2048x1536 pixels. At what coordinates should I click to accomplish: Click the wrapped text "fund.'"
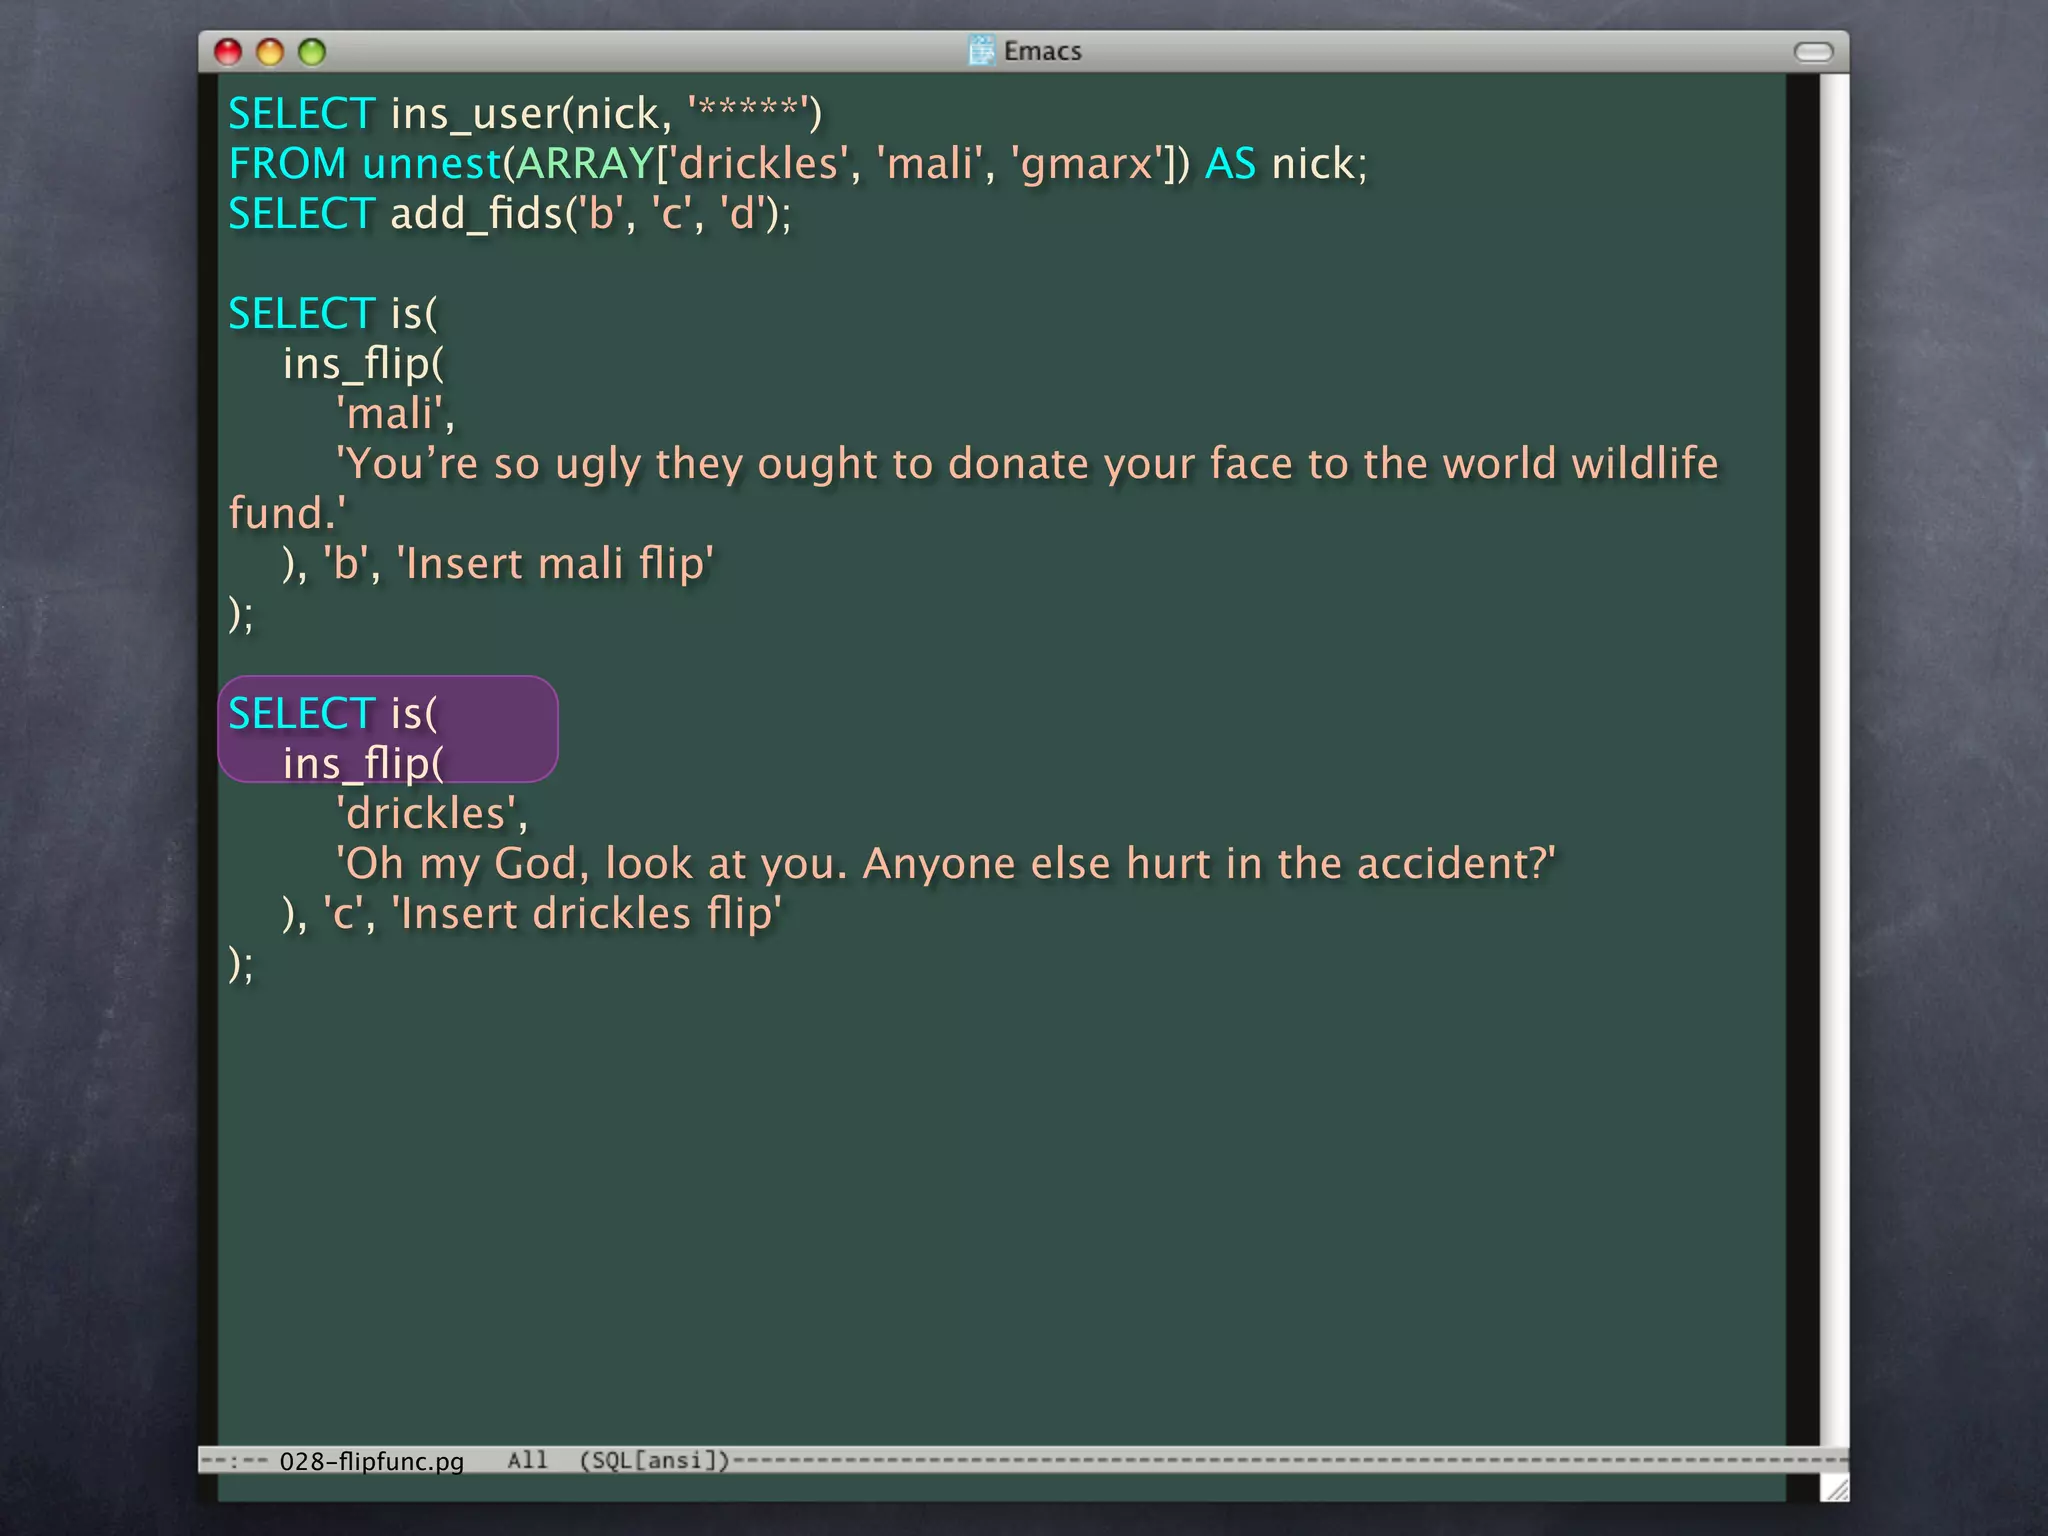point(288,514)
